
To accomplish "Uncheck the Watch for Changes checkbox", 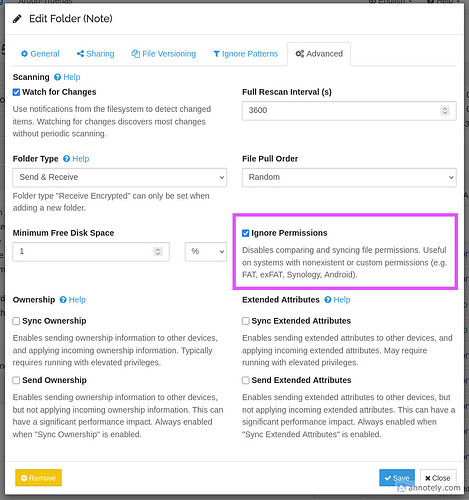I will click(x=16, y=92).
